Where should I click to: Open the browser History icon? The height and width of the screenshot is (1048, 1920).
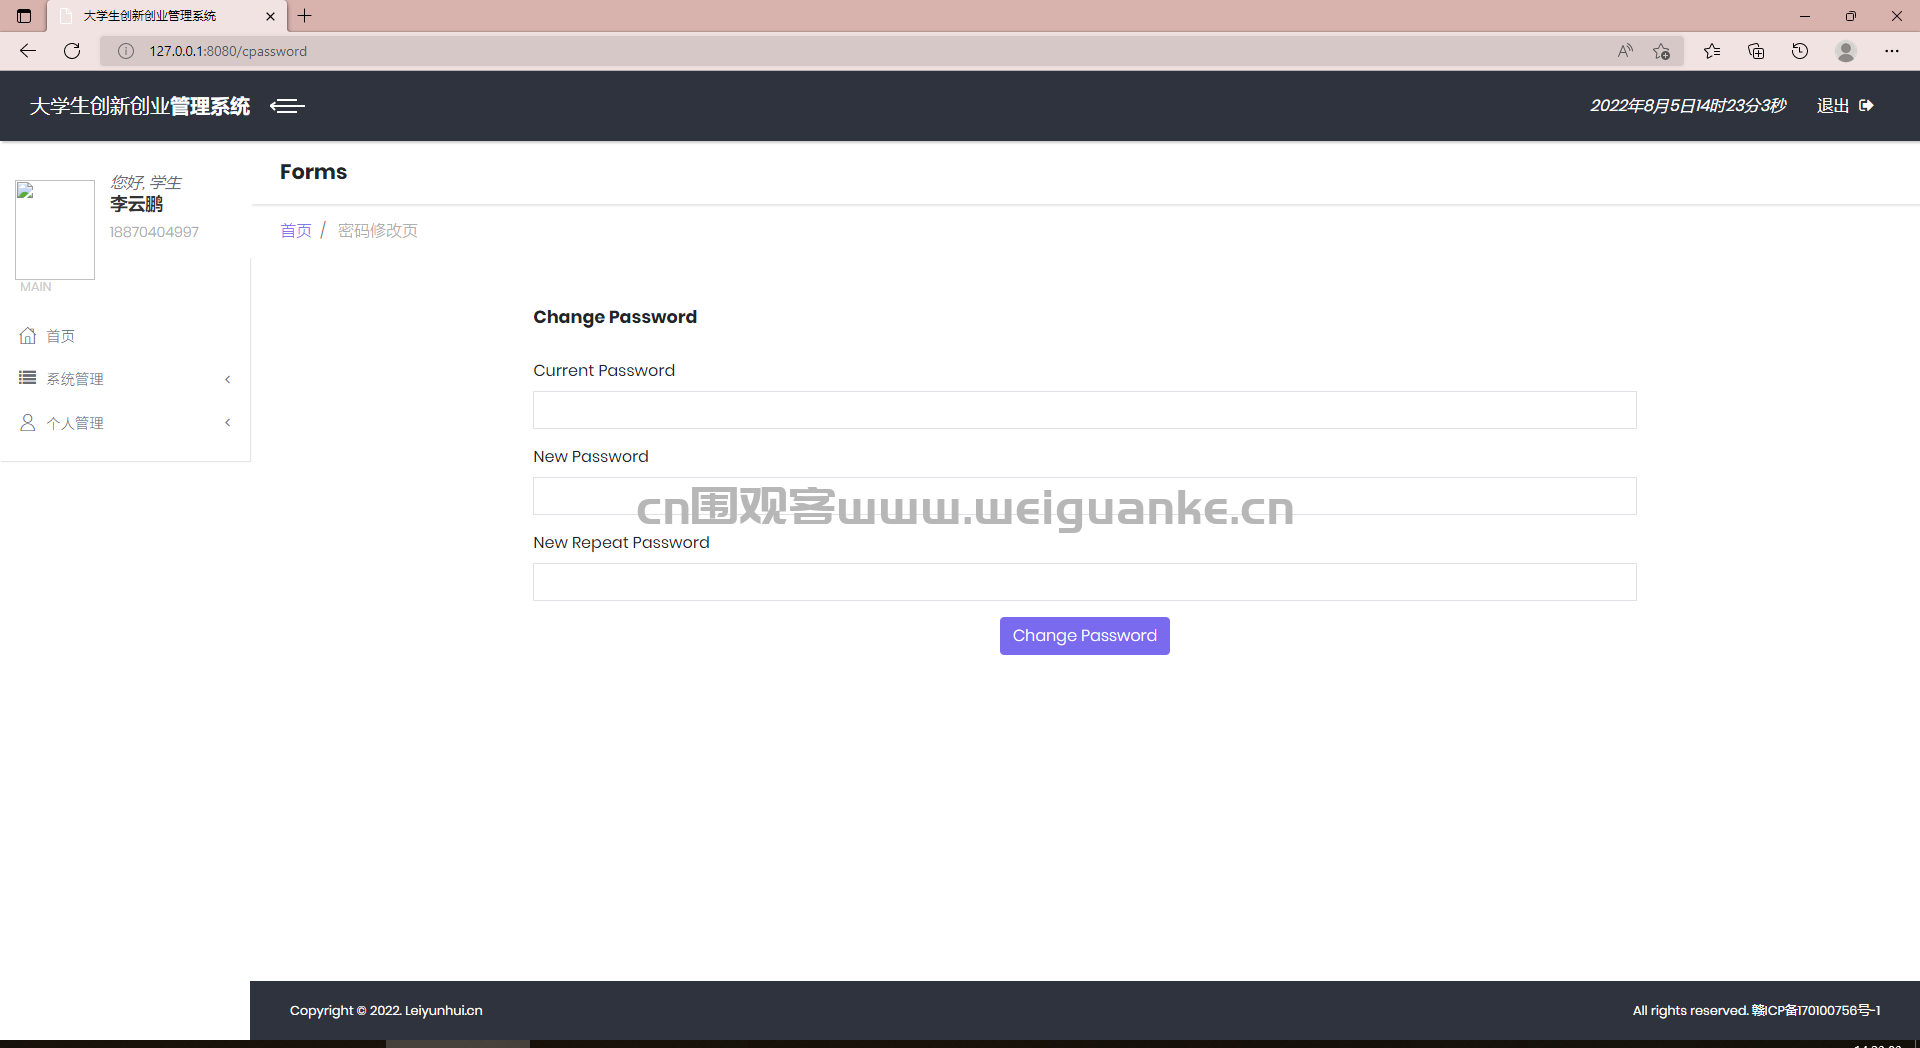(1800, 51)
